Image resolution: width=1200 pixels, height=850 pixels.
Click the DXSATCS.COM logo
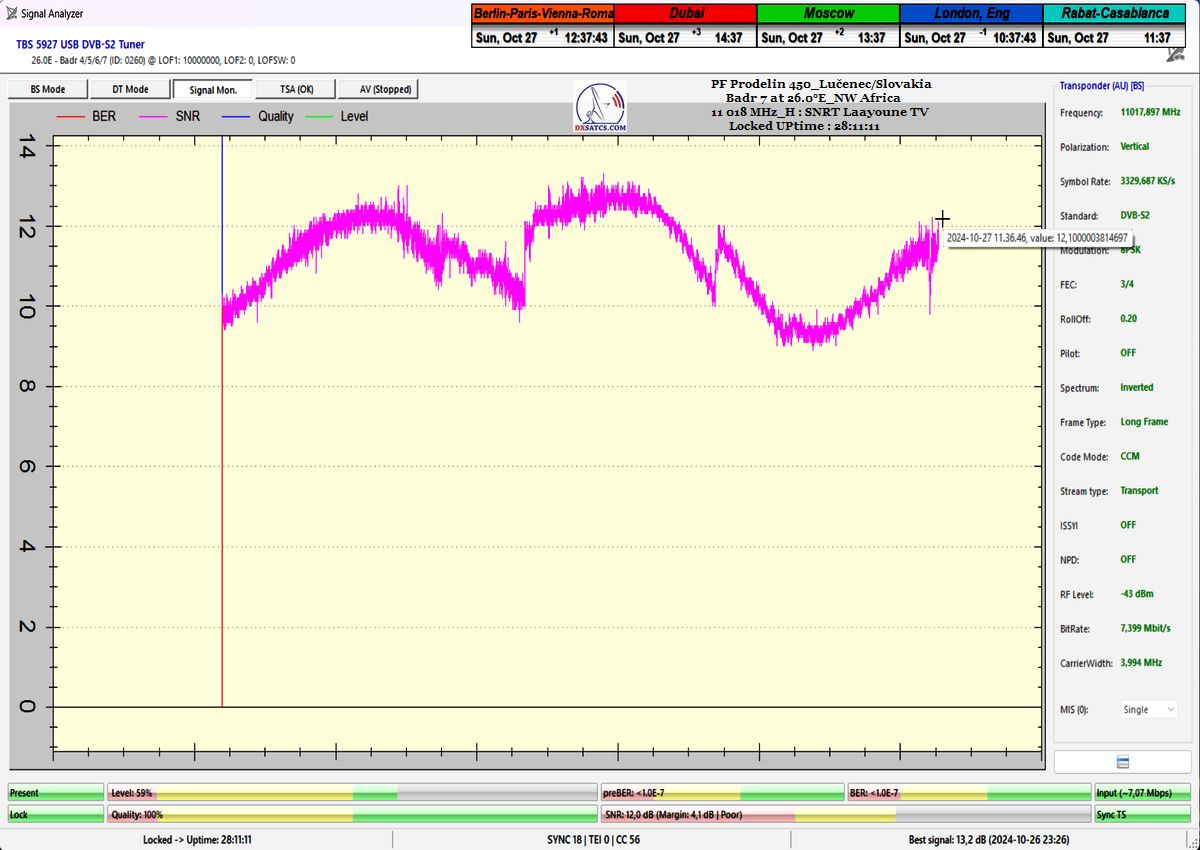(x=600, y=108)
